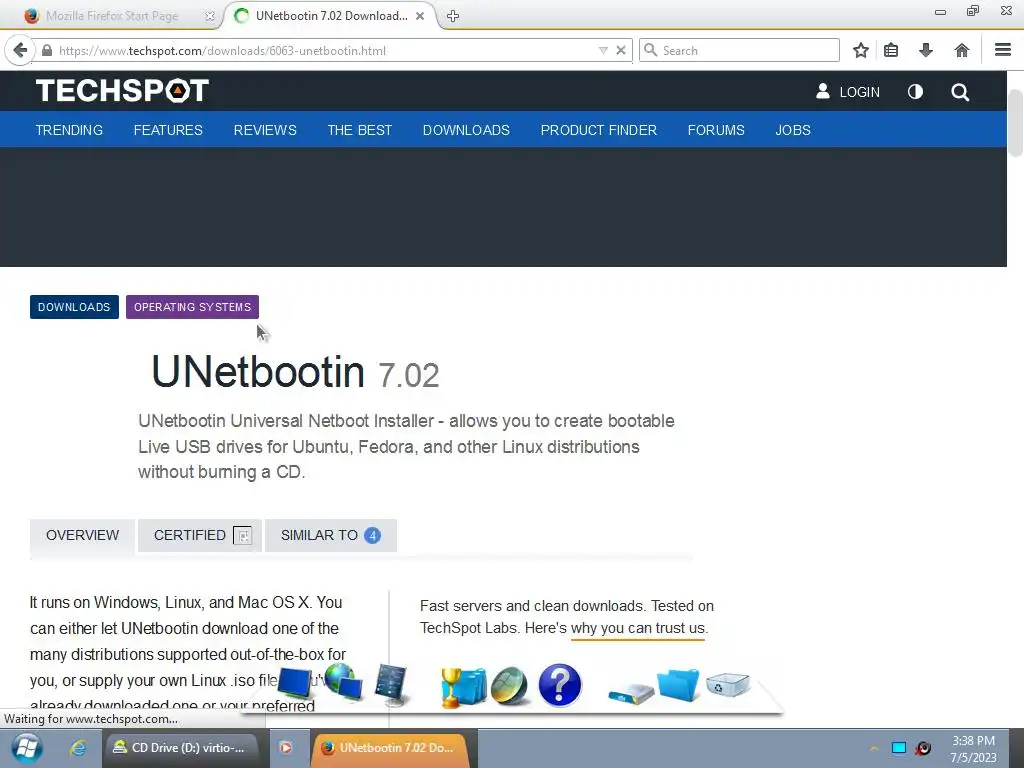The width and height of the screenshot is (1024, 768).
Task: Click the blue DOWNLOADS breadcrumb tag
Action: click(74, 307)
